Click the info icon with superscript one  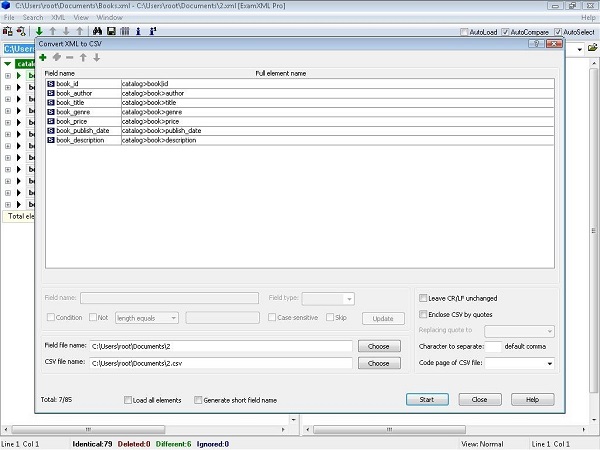(x=153, y=31)
